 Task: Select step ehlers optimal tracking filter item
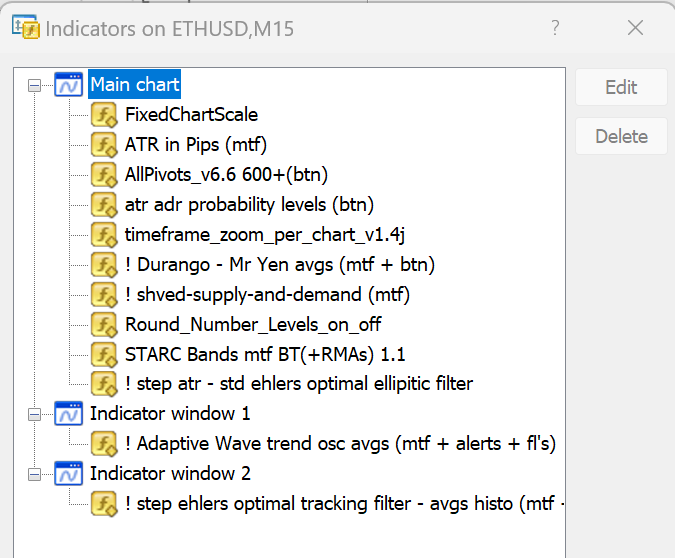point(340,503)
